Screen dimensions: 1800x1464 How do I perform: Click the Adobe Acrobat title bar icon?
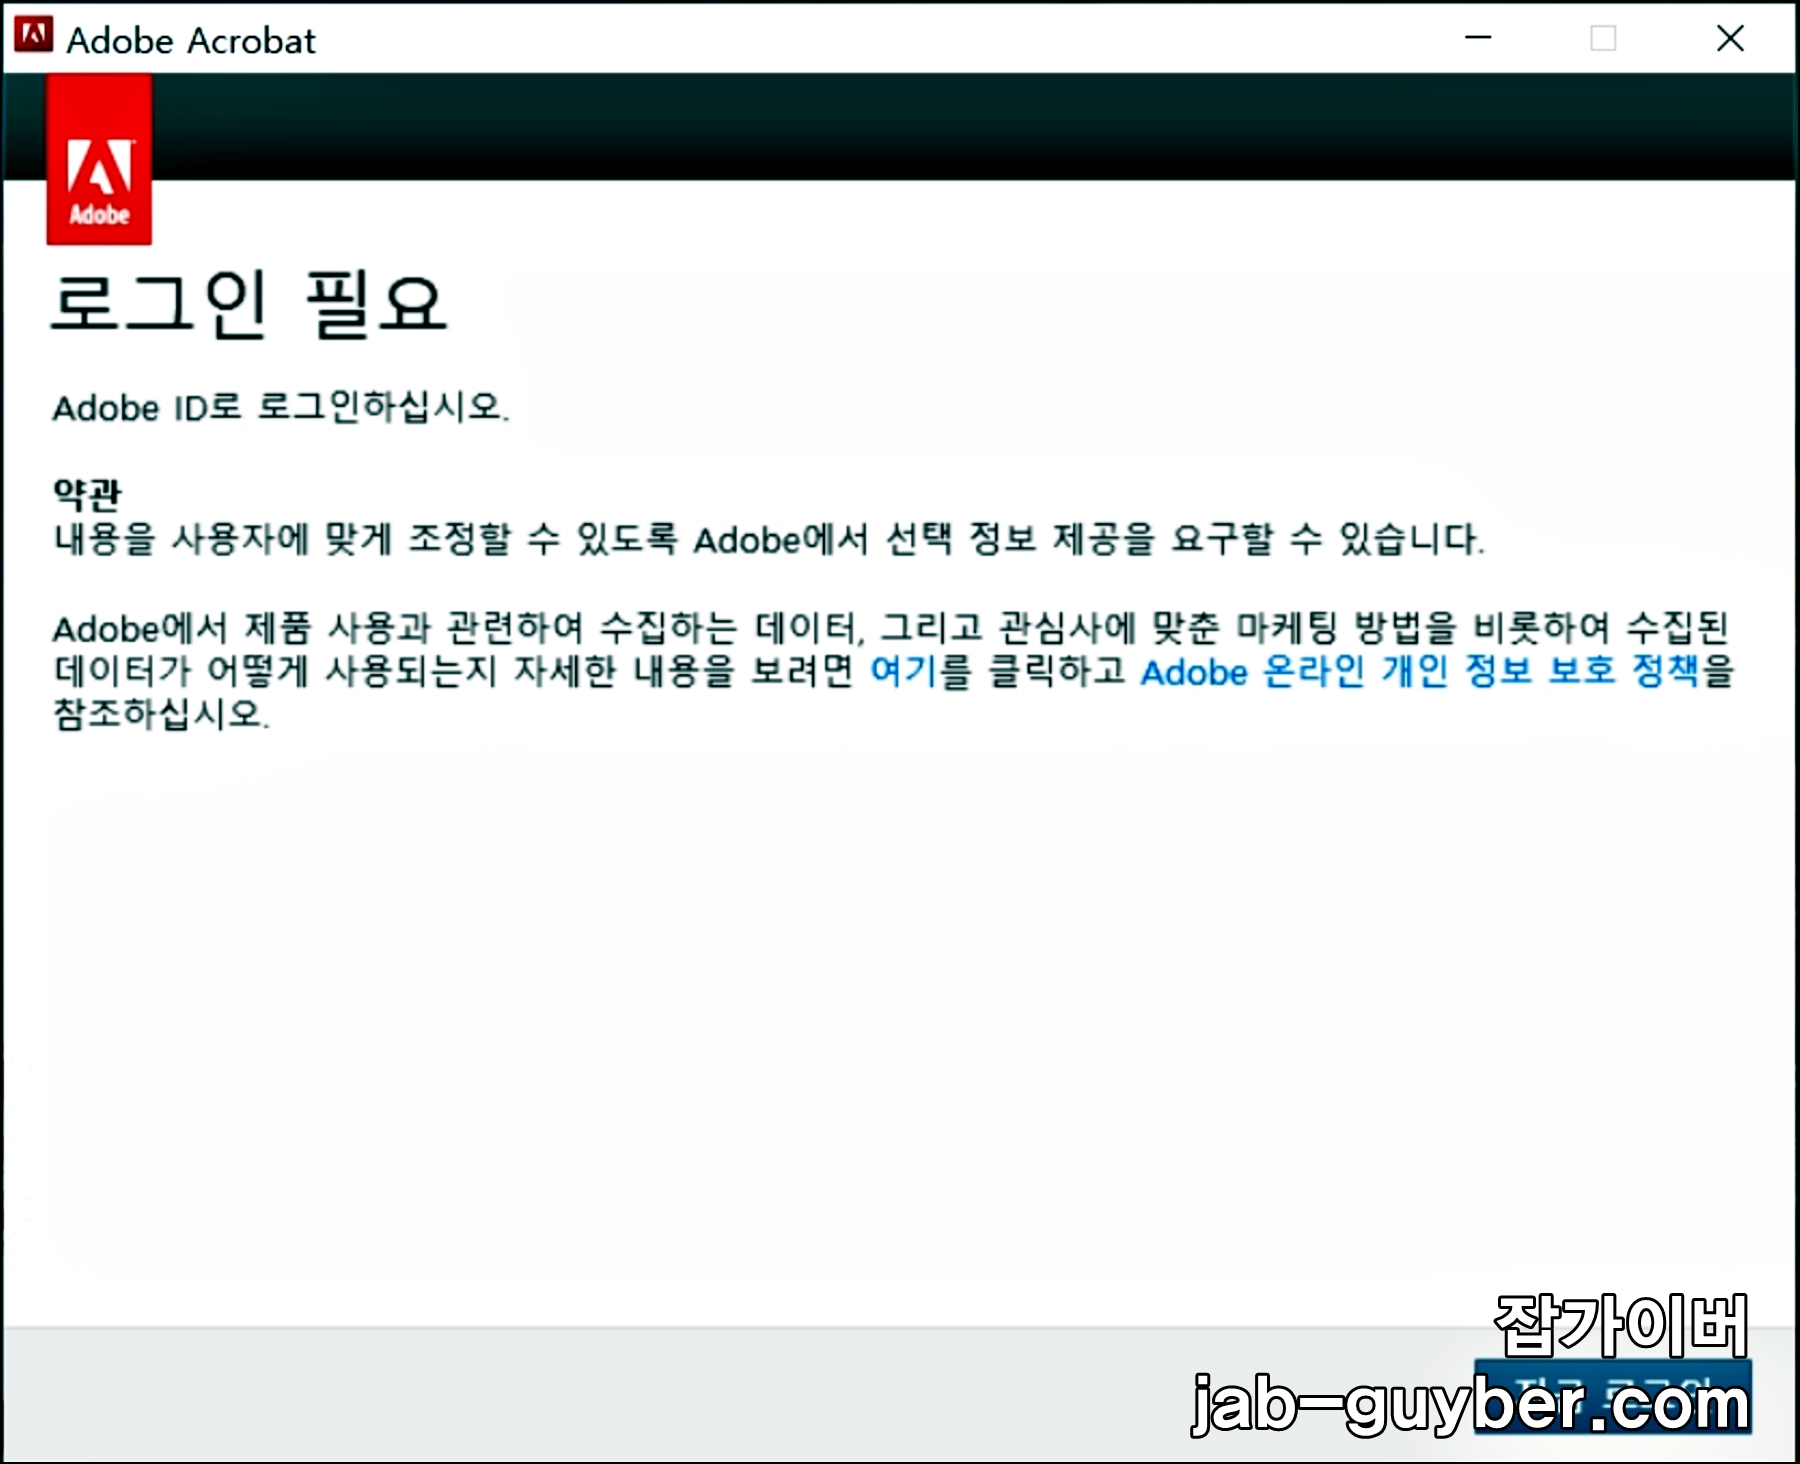(x=33, y=36)
